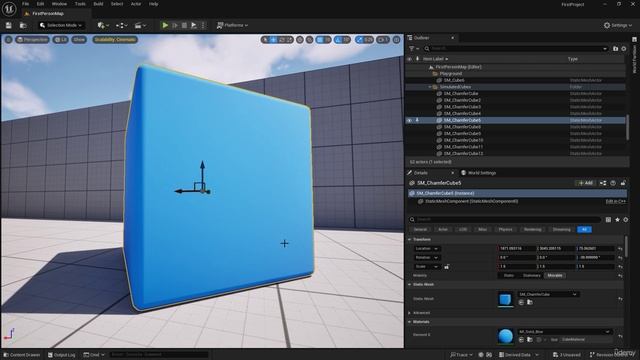Open the Help menu
The image size is (640, 360).
click(153, 4)
